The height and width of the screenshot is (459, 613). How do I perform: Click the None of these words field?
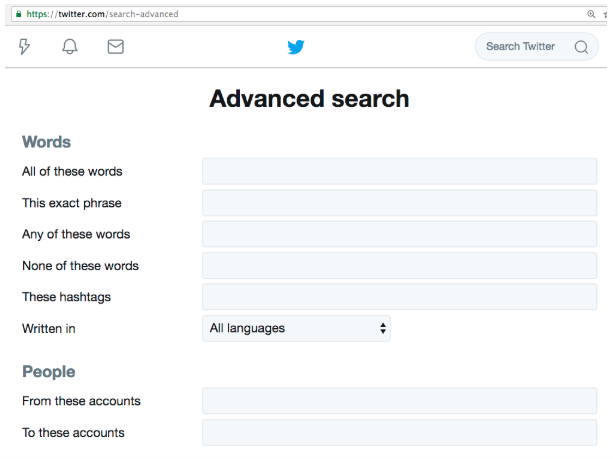coord(400,265)
